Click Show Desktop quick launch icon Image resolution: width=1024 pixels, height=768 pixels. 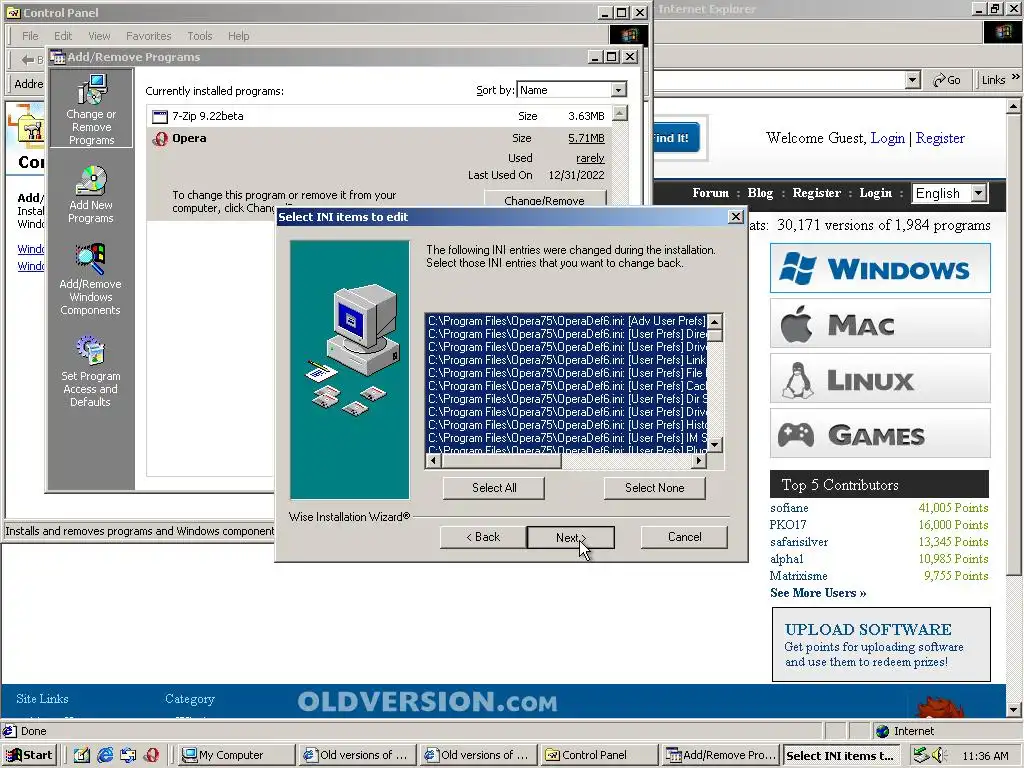82,755
